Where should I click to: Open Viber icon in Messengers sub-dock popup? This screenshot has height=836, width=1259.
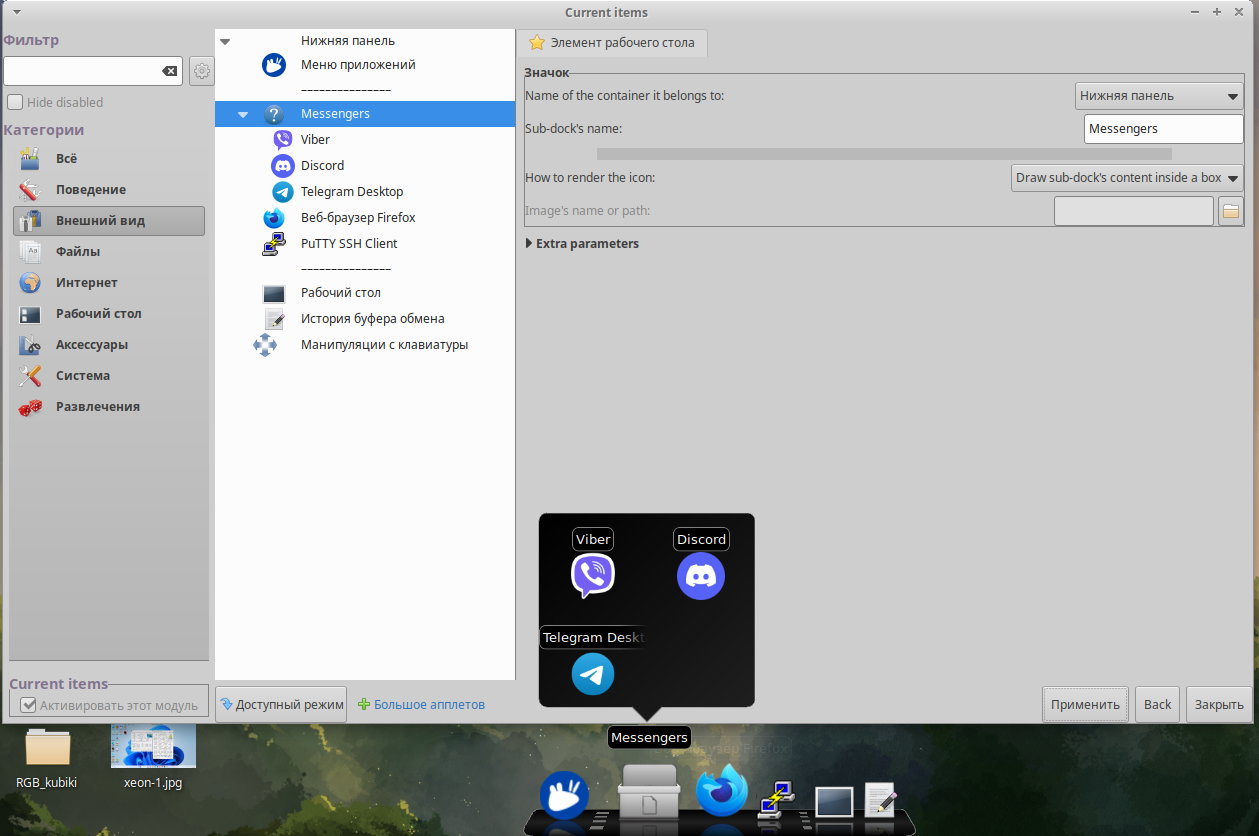tap(593, 576)
